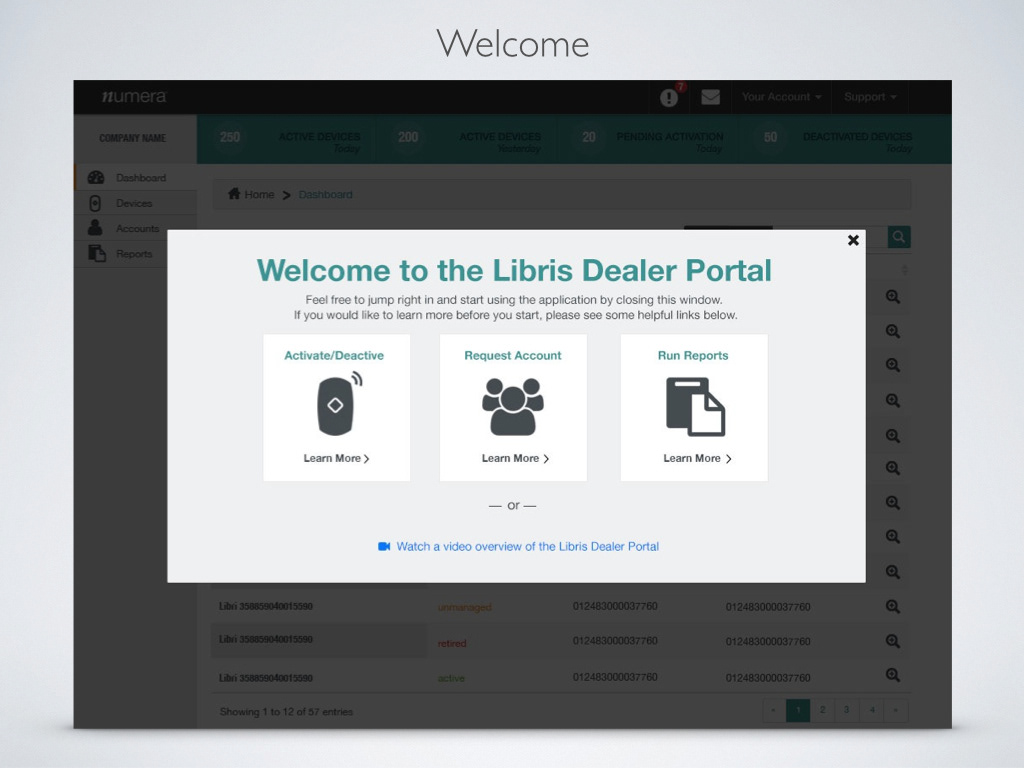Open the mail envelope icon

click(x=711, y=97)
